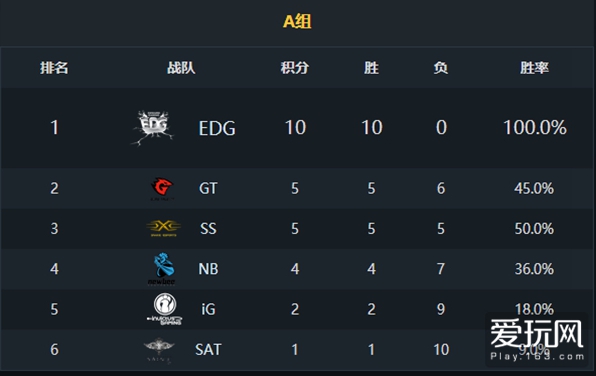Image resolution: width=596 pixels, height=376 pixels.
Task: Click the 胜率 column header
Action: (534, 68)
